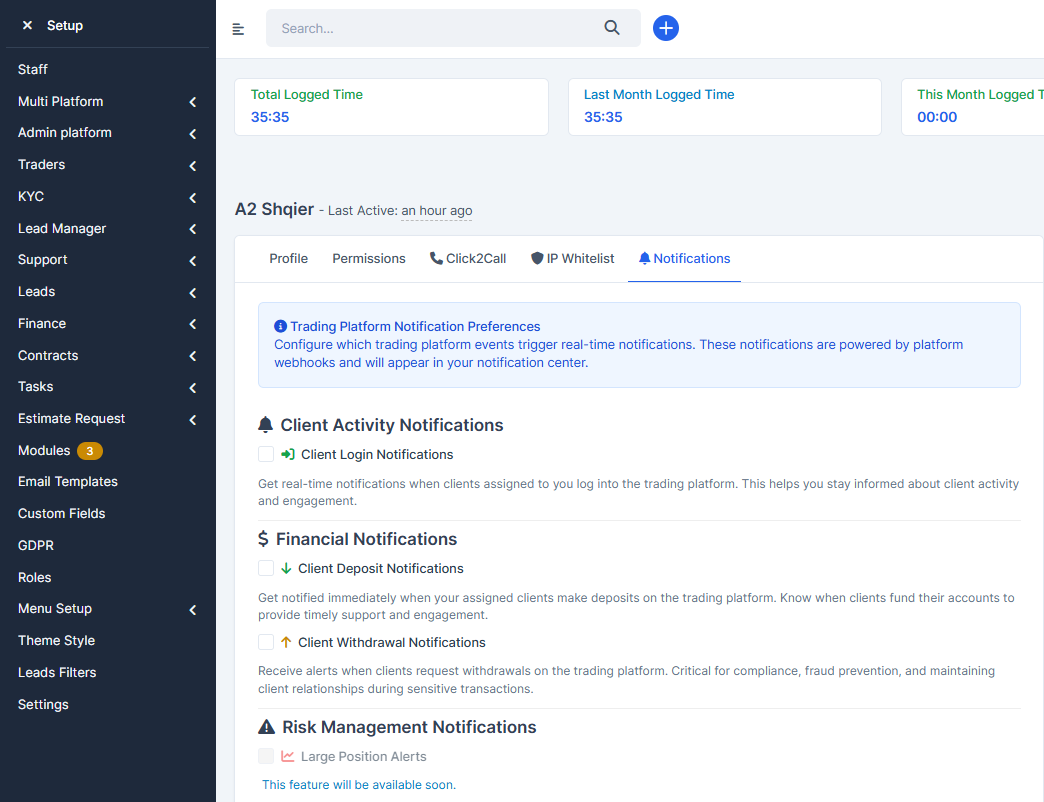Click the phone icon on Click2Call tab
The height and width of the screenshot is (802, 1044).
click(436, 258)
